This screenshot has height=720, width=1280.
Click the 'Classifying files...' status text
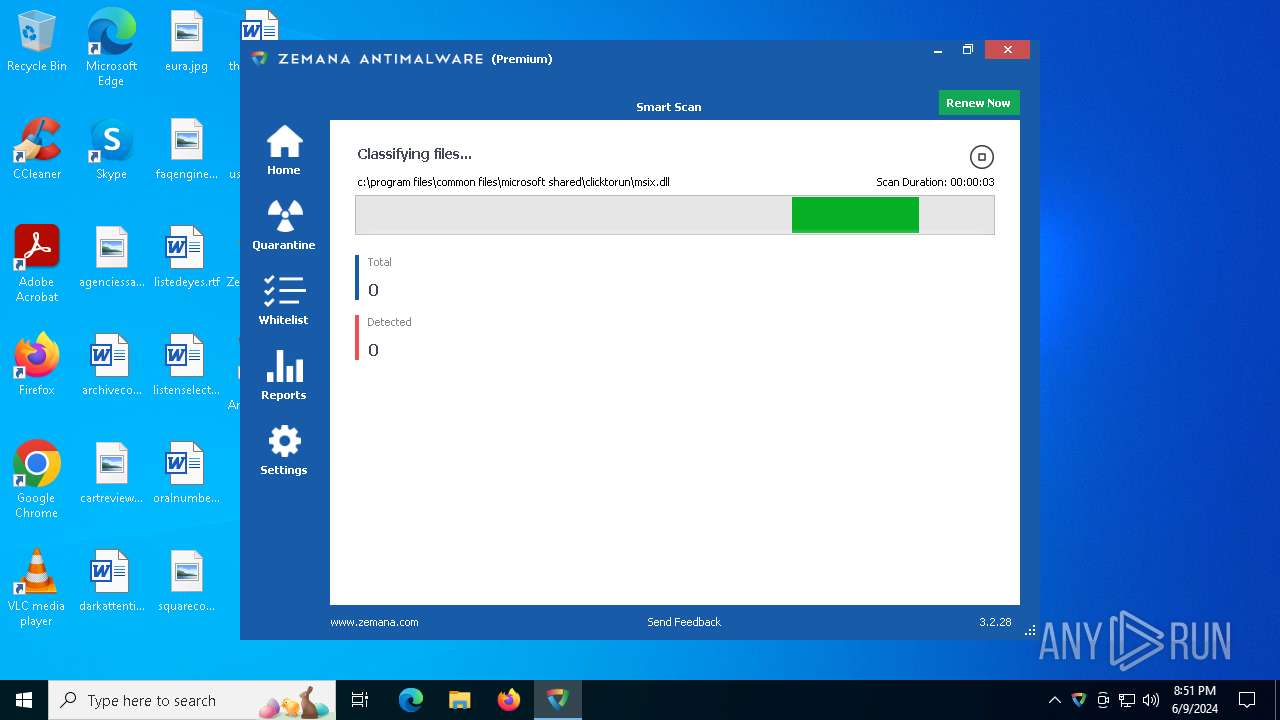tap(414, 154)
